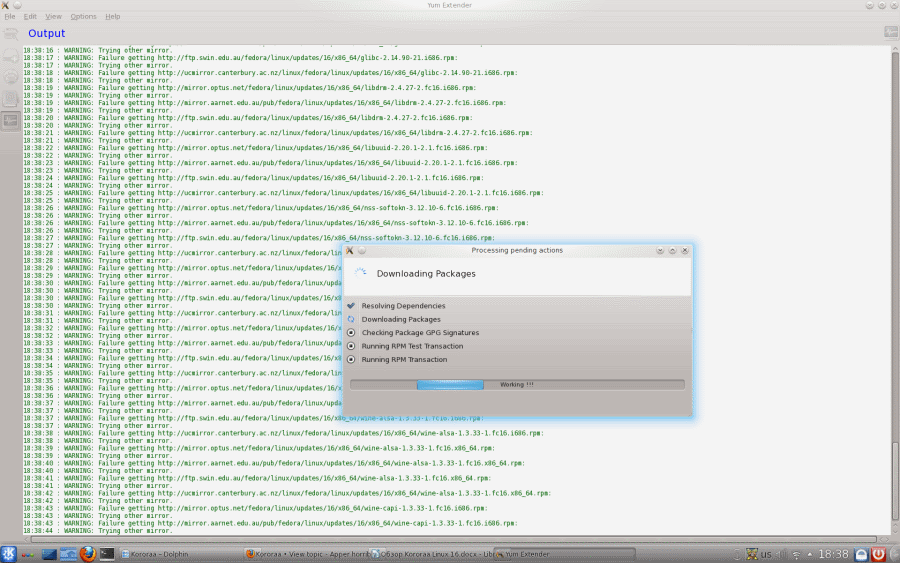Click the Running RPM Test Transaction step

412,346
